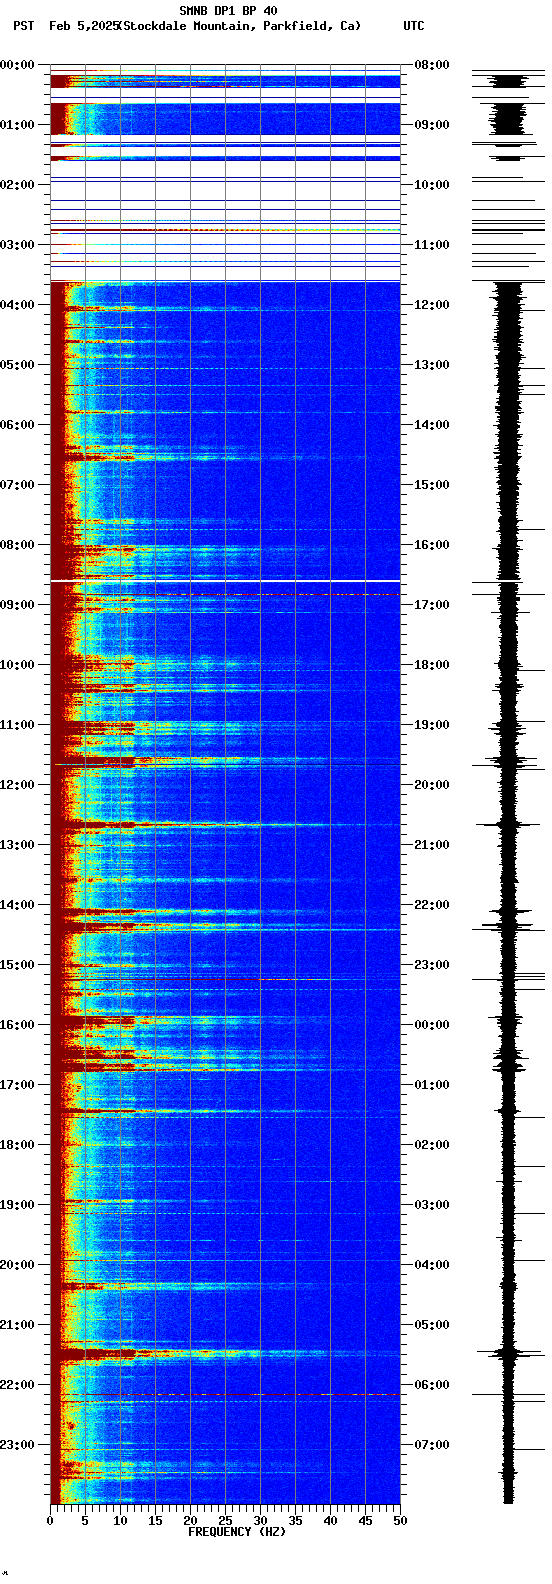Click the 00:00 UTC time label
552x1584 pixels.
pyautogui.click(x=431, y=1025)
